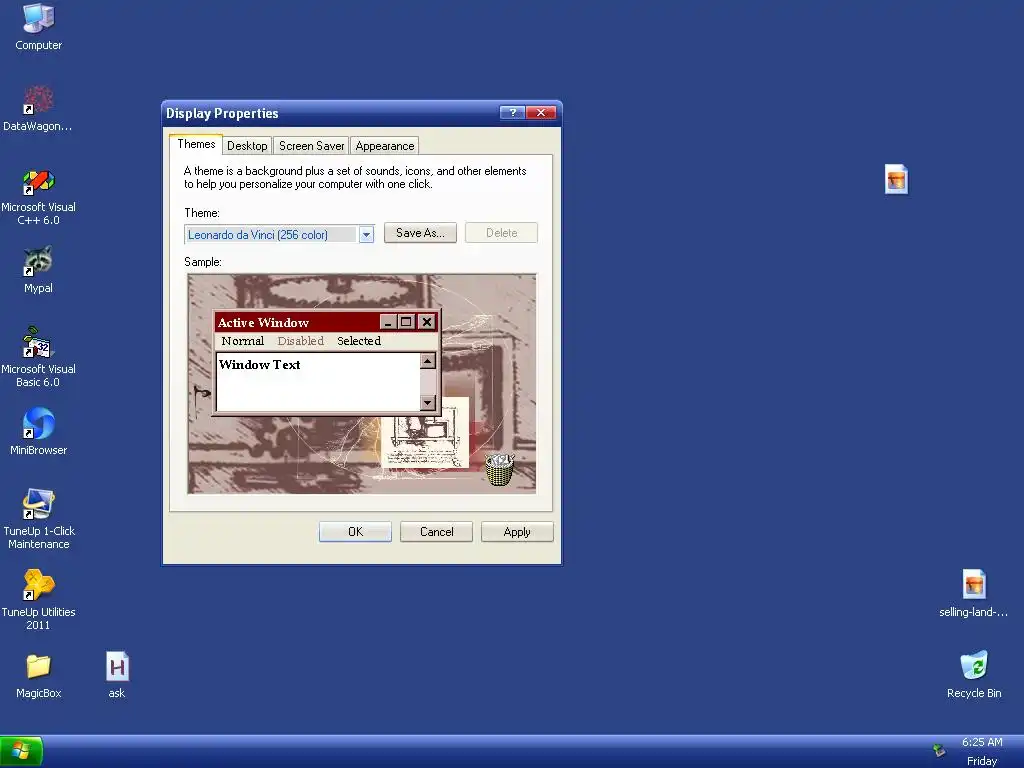Switch to the Appearance tab

pyautogui.click(x=385, y=146)
